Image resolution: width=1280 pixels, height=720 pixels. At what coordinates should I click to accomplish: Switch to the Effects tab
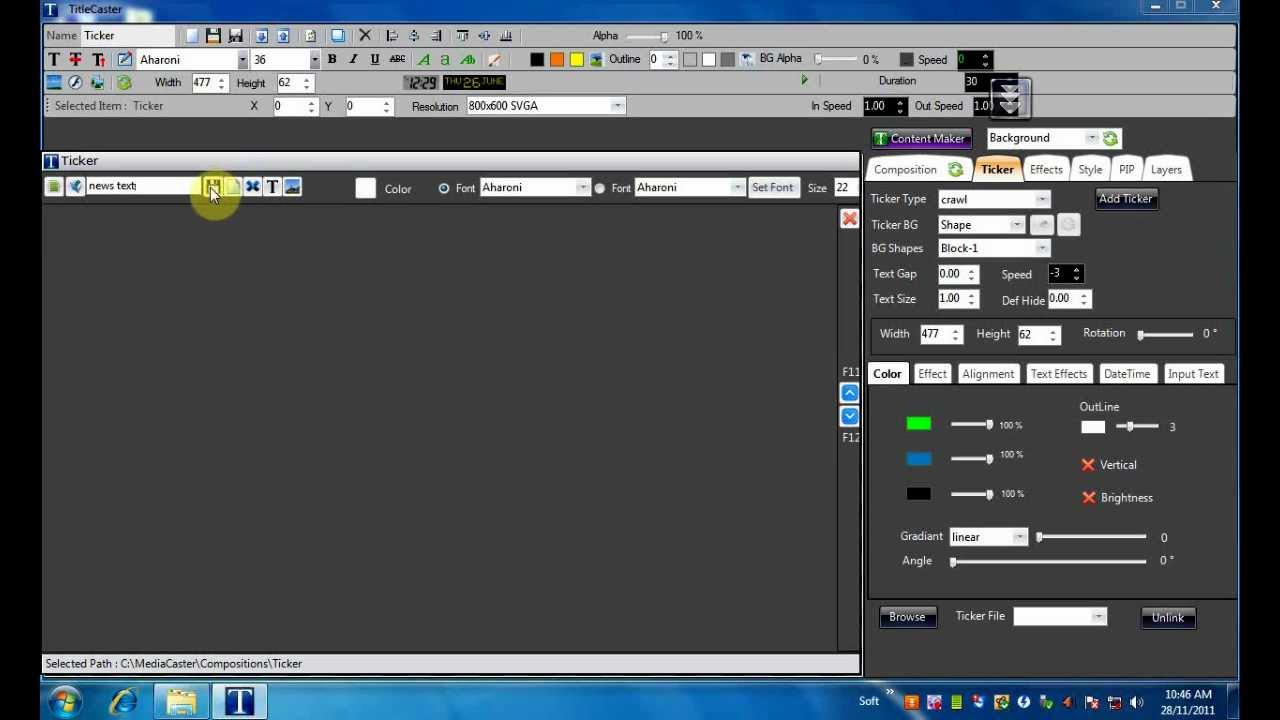[1046, 169]
